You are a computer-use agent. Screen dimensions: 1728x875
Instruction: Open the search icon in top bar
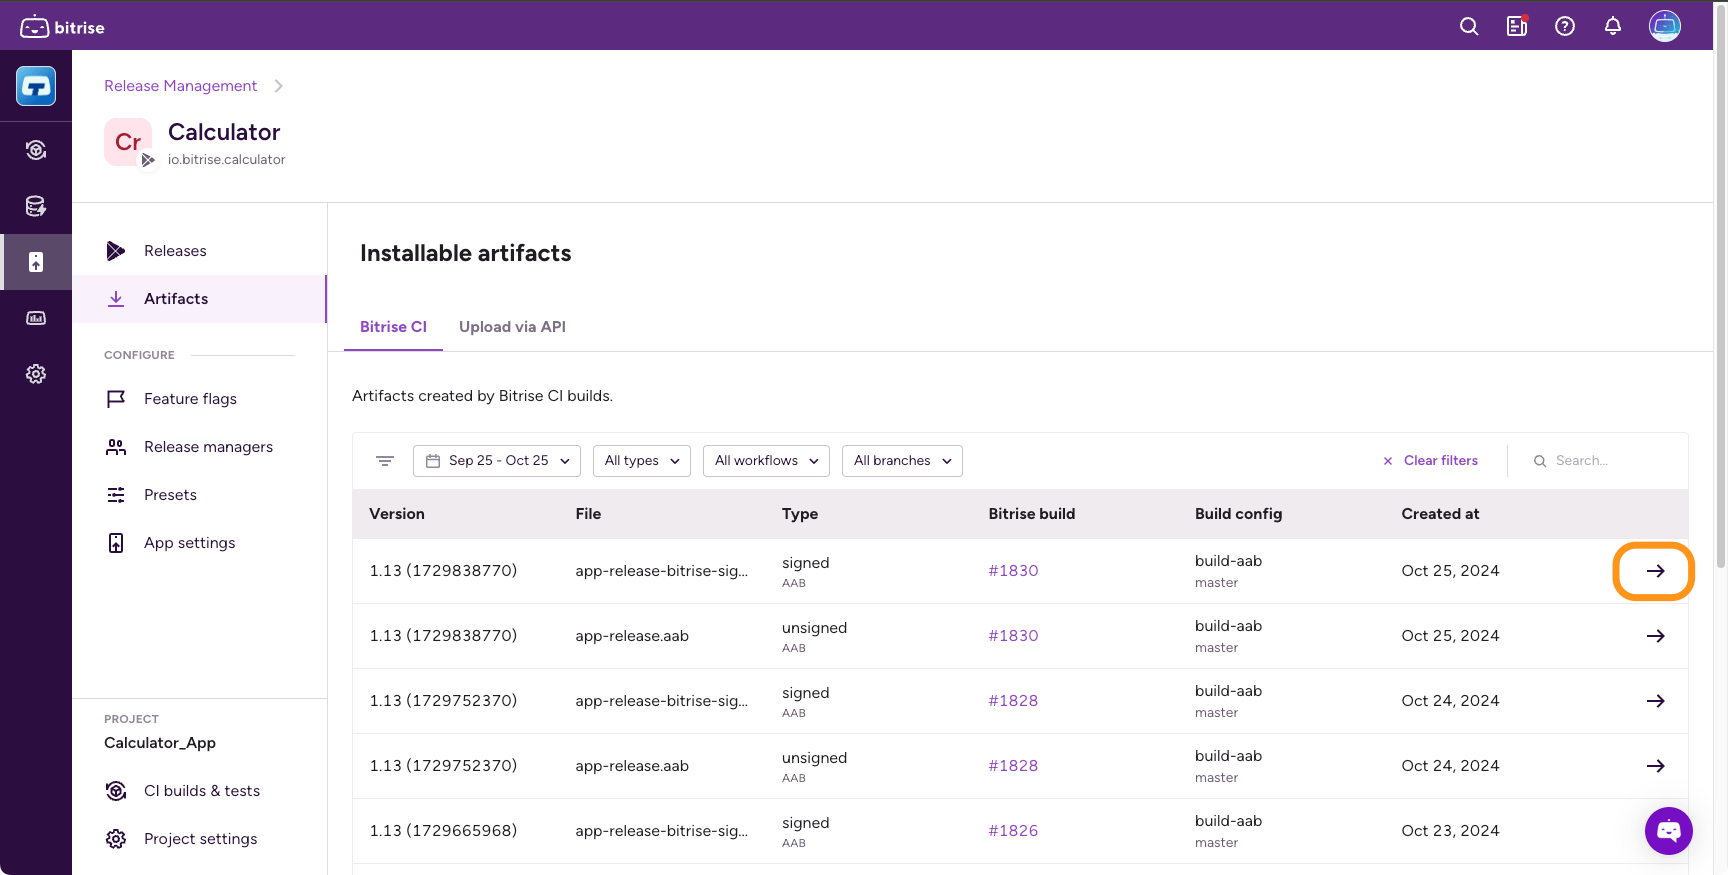tap(1468, 27)
